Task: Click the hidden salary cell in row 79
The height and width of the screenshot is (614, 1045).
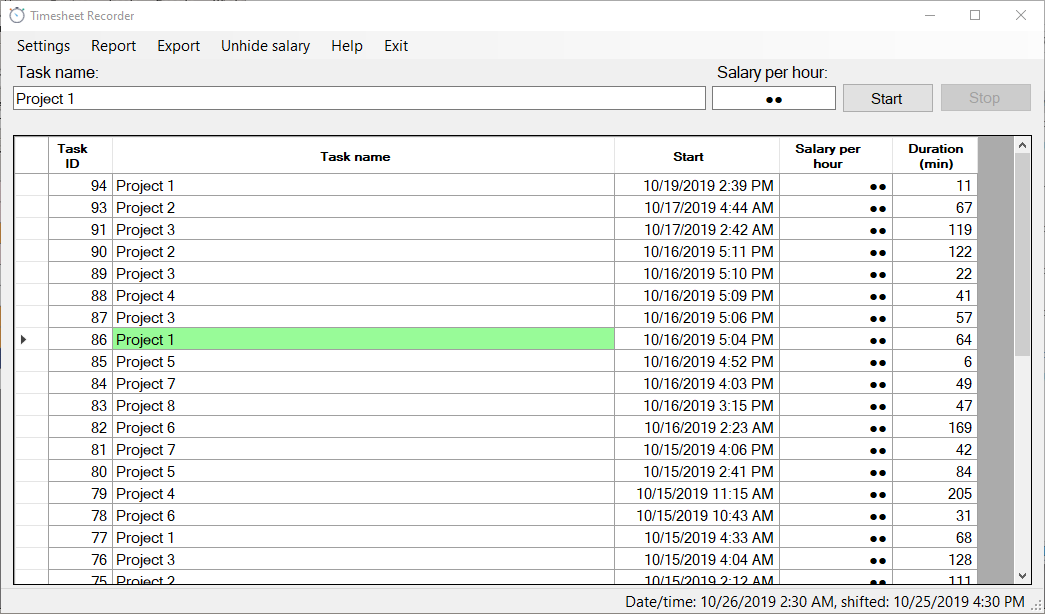Action: (x=836, y=493)
